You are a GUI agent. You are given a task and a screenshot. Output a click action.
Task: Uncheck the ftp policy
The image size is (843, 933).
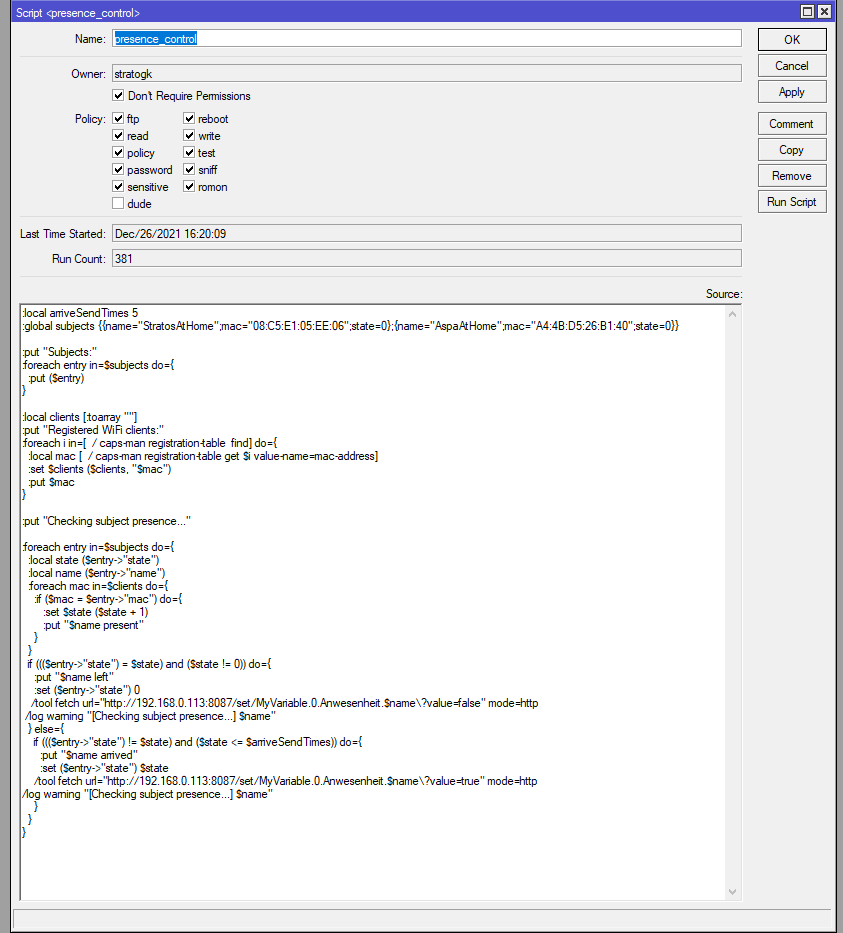(118, 118)
